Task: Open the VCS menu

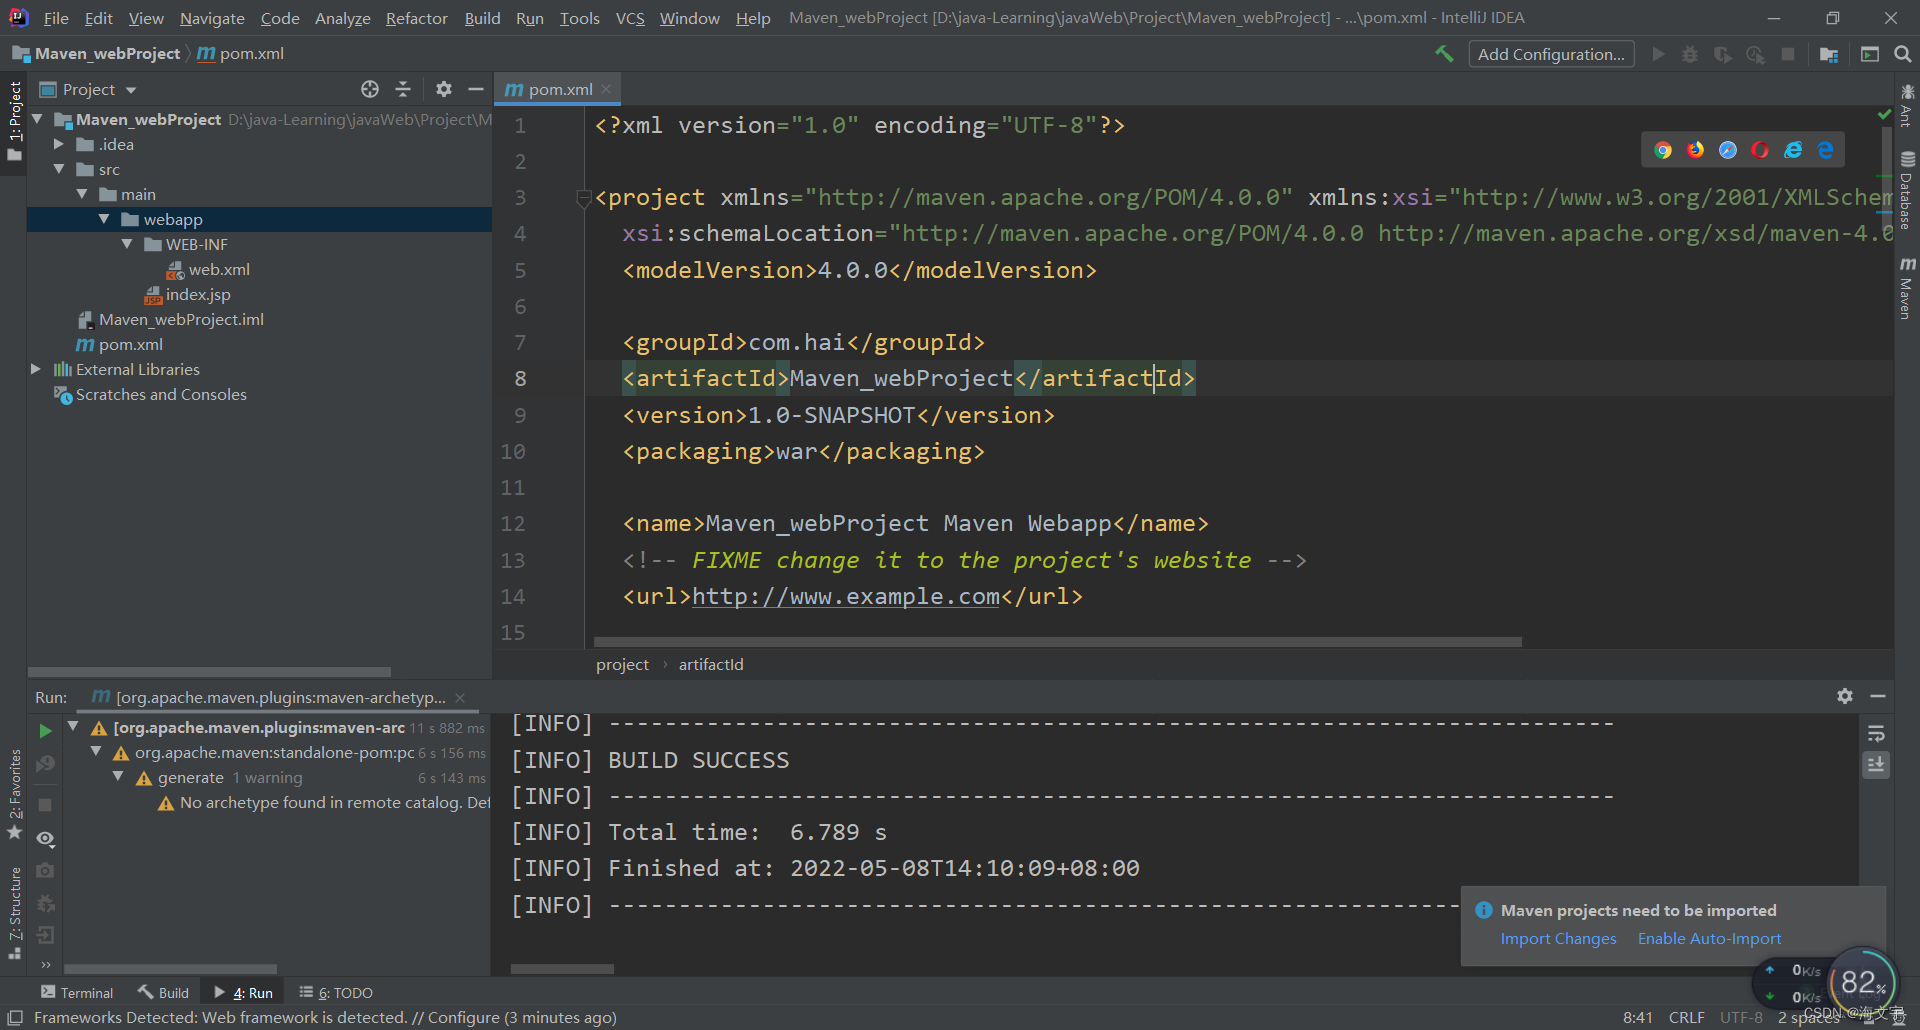Action: [x=630, y=18]
